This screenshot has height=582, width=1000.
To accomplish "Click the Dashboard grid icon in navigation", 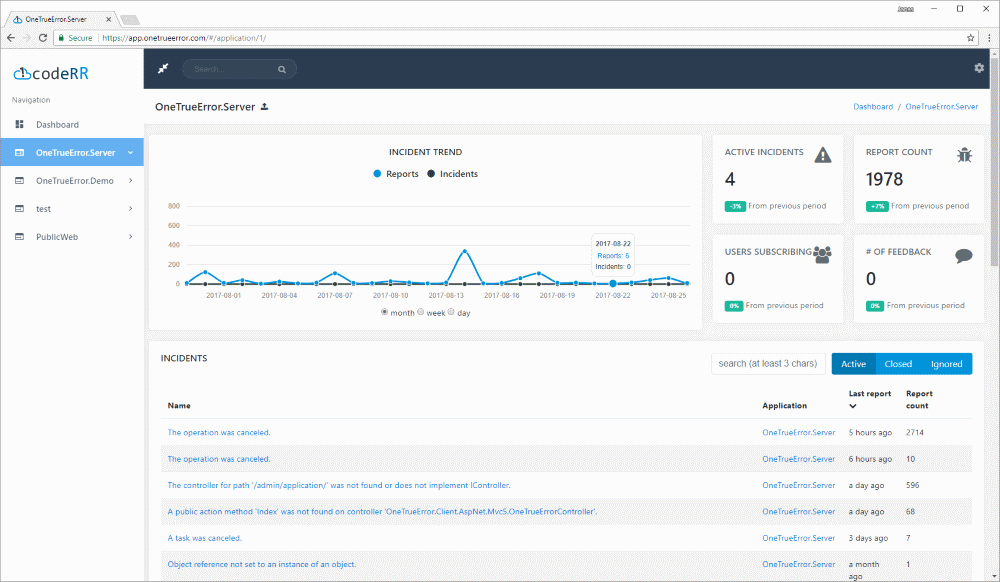I will point(19,124).
